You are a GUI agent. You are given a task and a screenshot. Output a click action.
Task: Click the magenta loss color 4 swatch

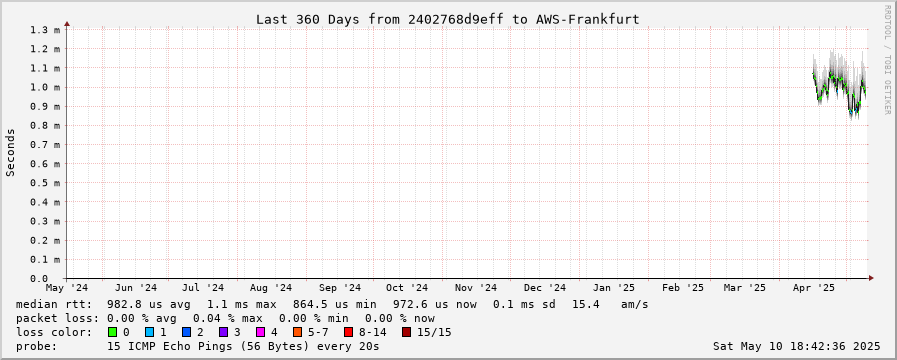260,332
